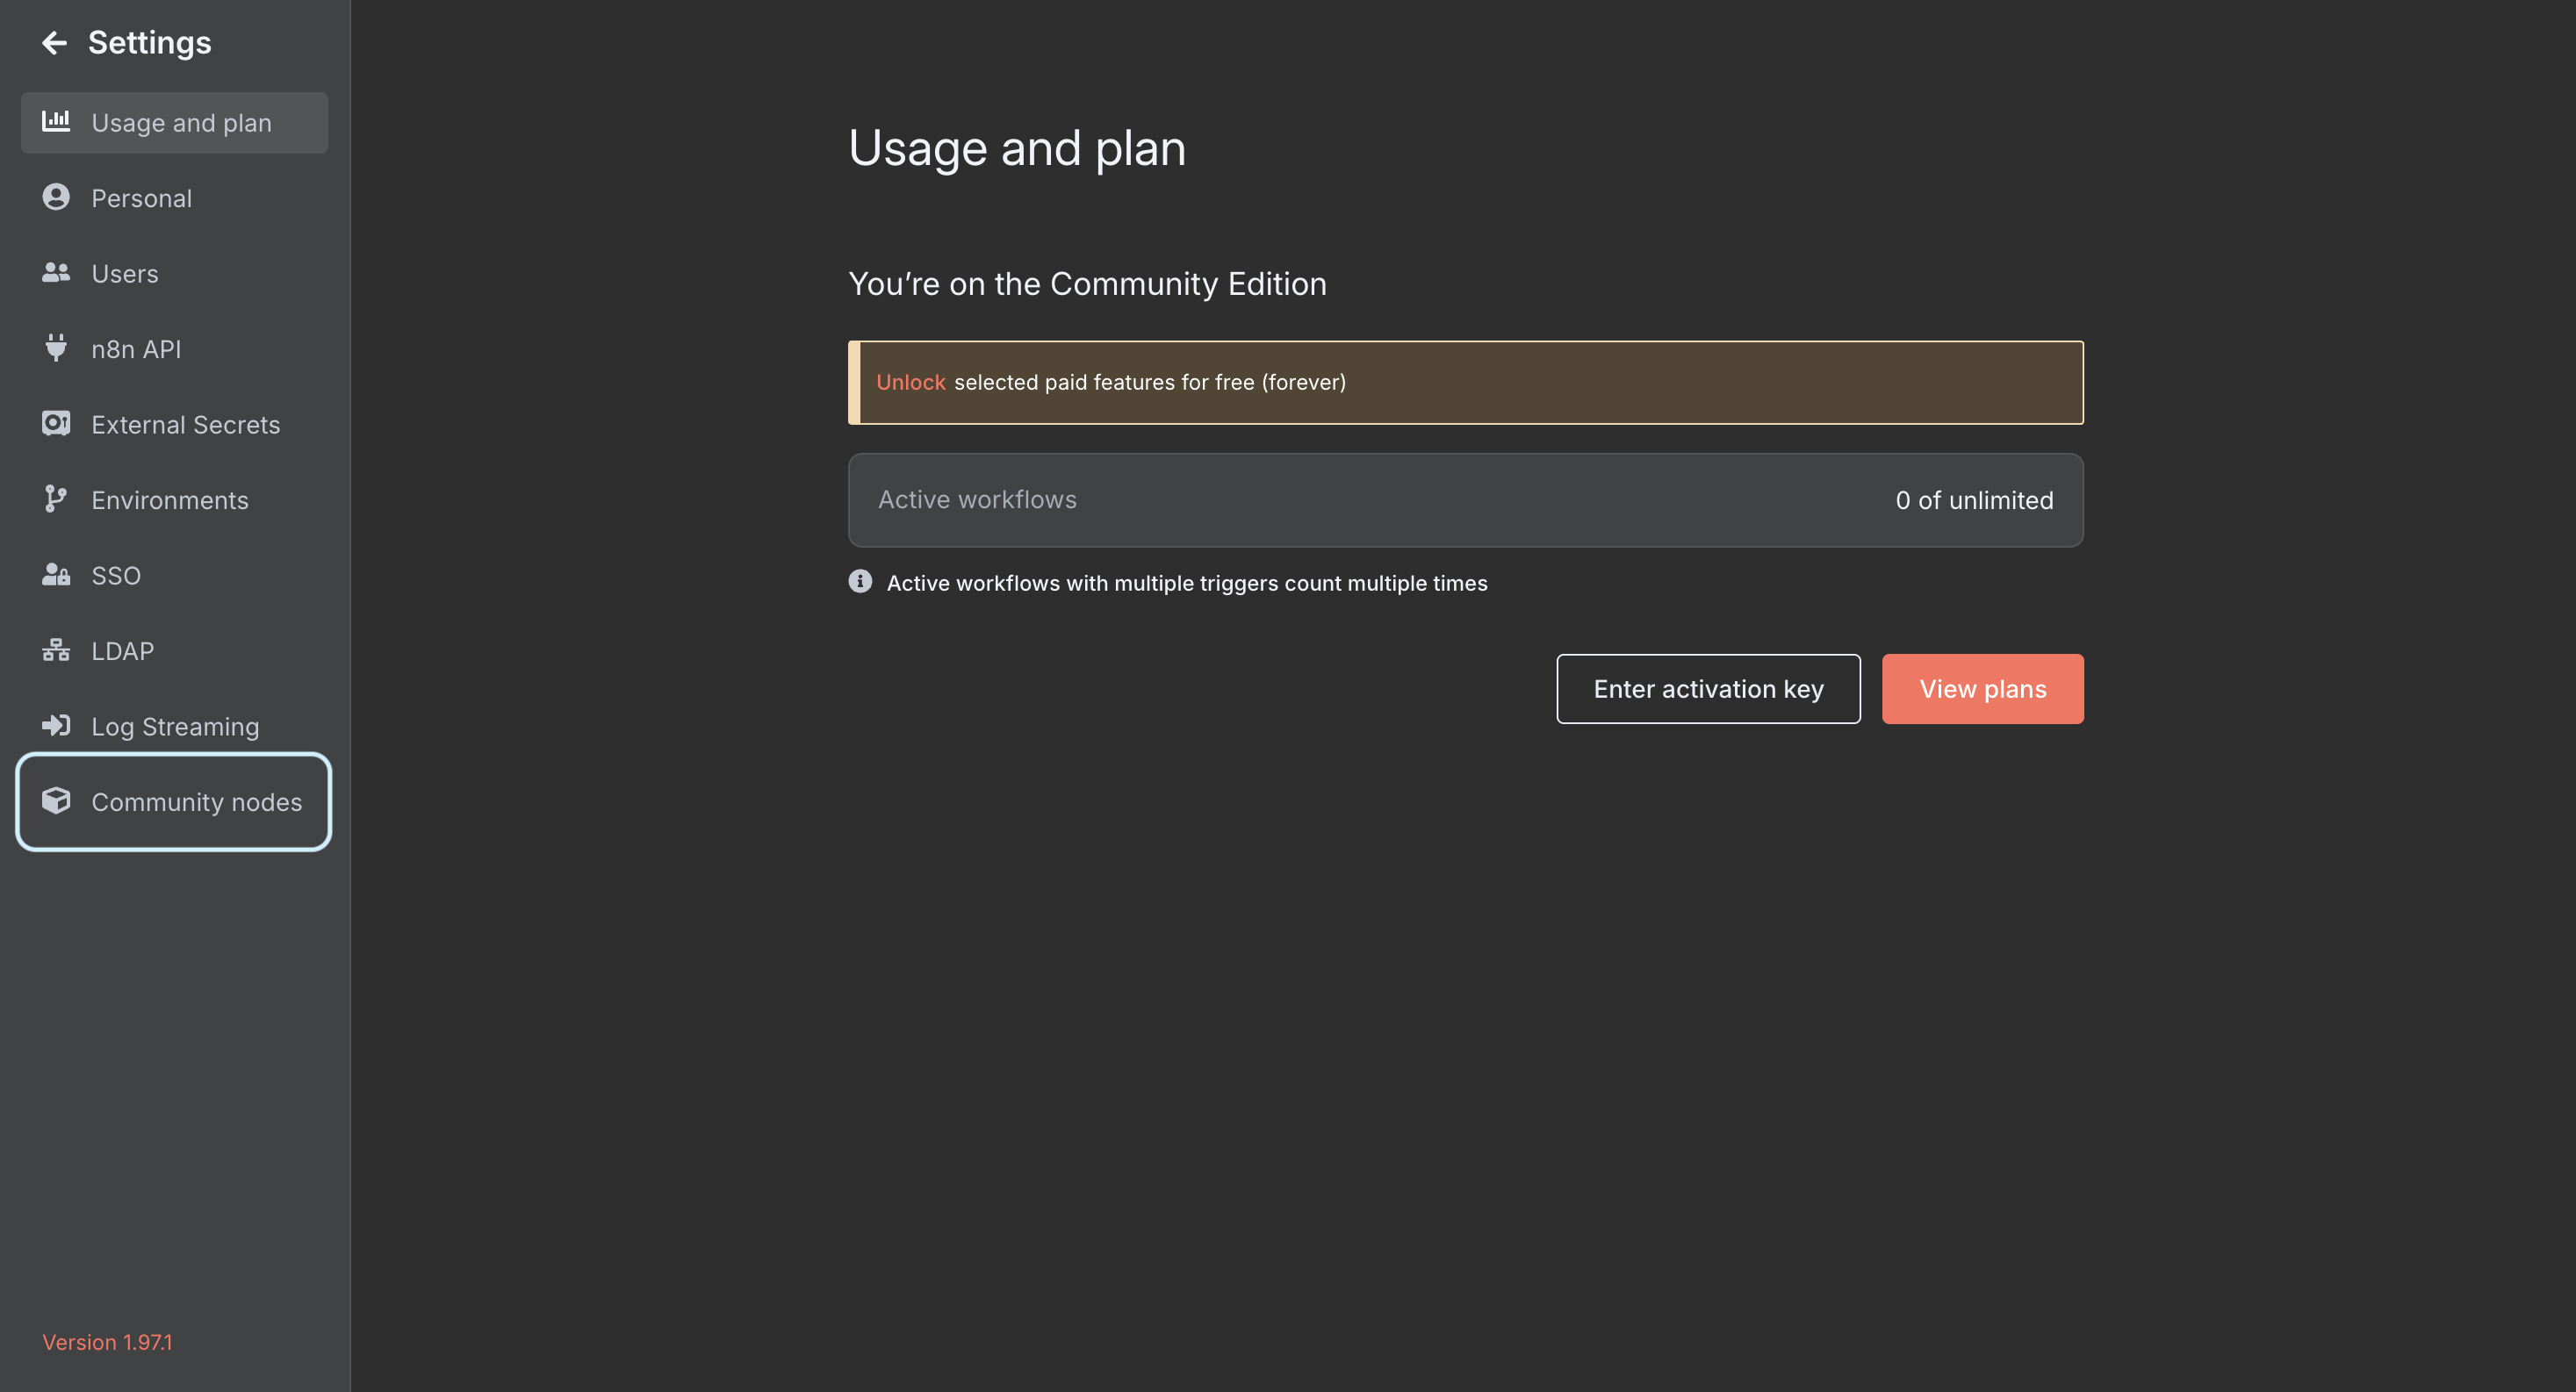This screenshot has width=2576, height=1392.
Task: Click the back arrow beside Settings
Action: click(55, 42)
